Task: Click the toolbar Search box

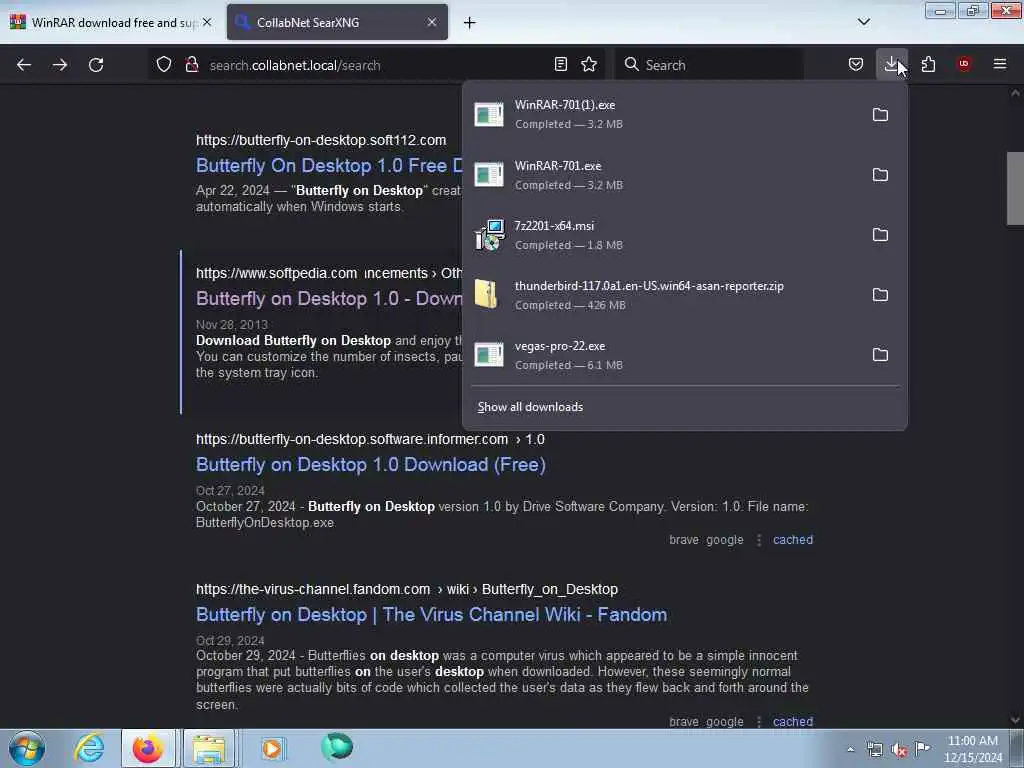Action: coord(710,65)
